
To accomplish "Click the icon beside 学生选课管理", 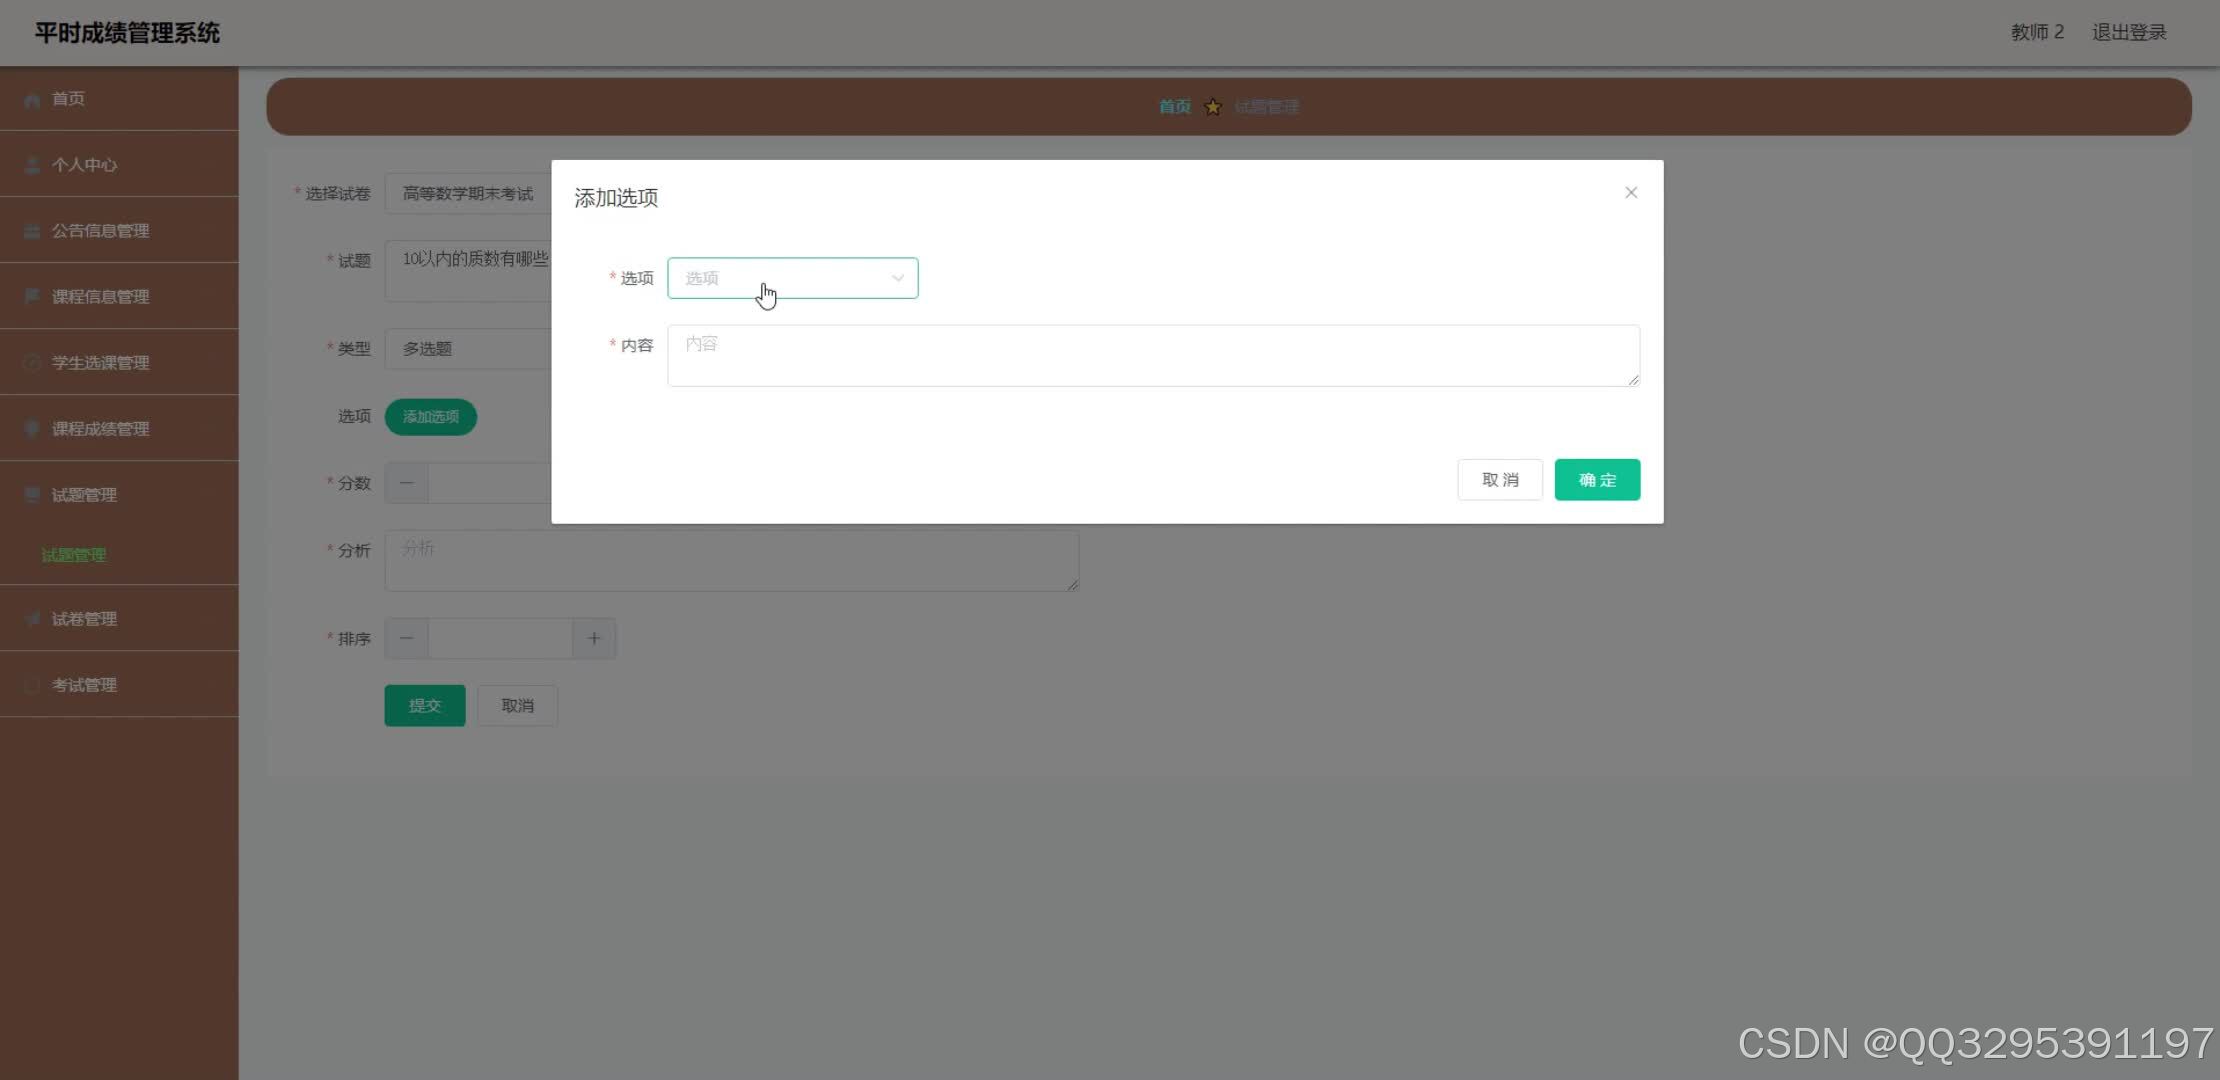I will coord(32,362).
